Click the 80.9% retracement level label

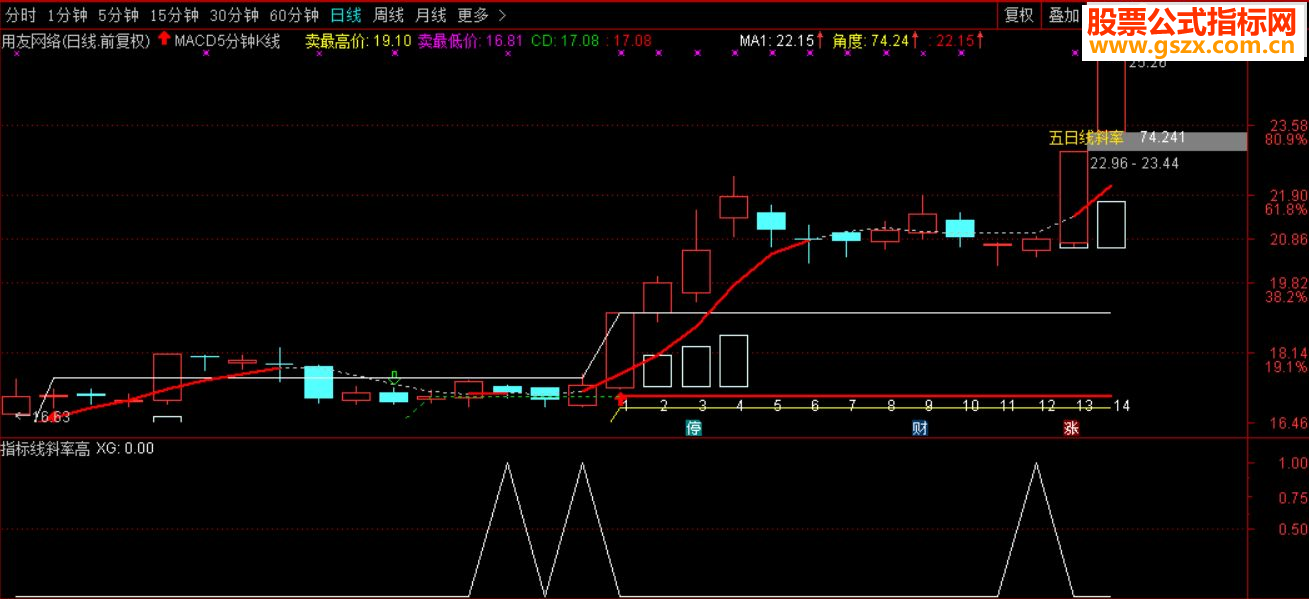click(1285, 140)
